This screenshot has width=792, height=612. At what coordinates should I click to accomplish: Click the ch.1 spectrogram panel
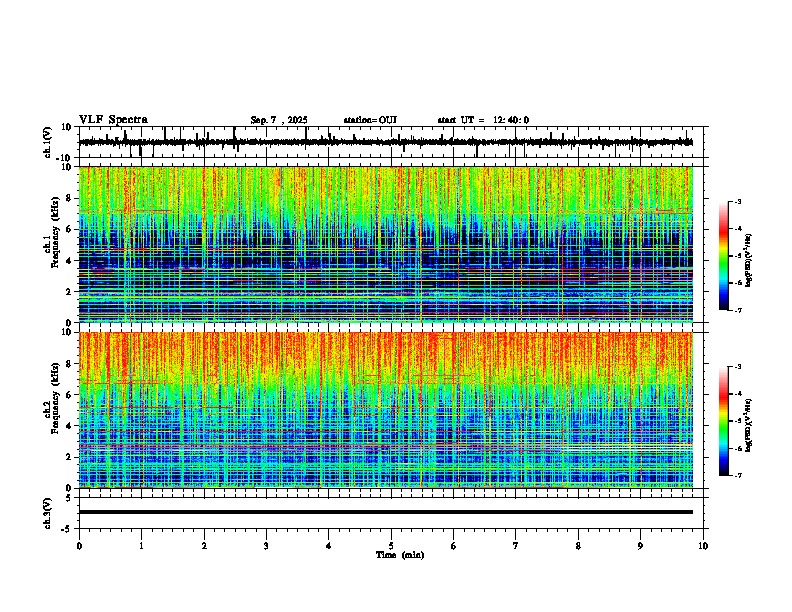coord(386,244)
